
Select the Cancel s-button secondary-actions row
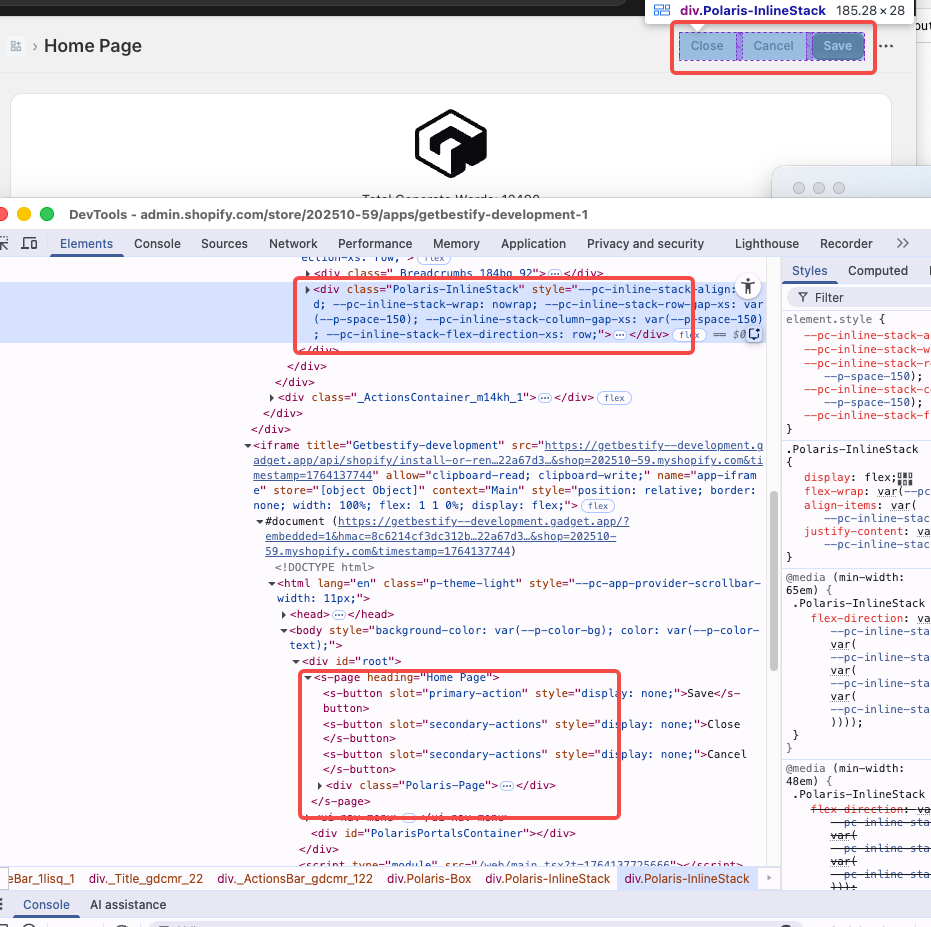[534, 761]
